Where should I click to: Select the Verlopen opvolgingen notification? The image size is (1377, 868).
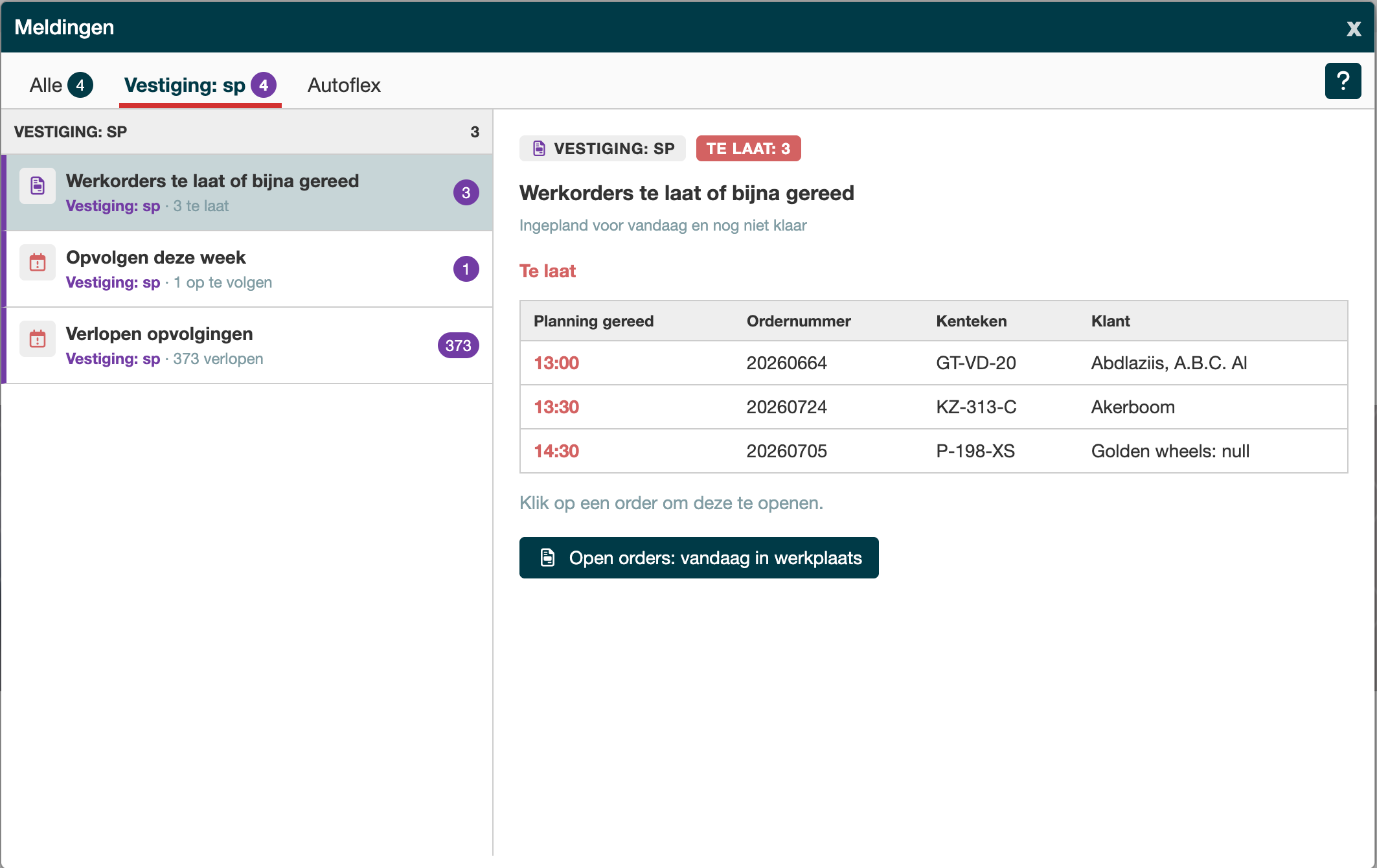point(246,345)
